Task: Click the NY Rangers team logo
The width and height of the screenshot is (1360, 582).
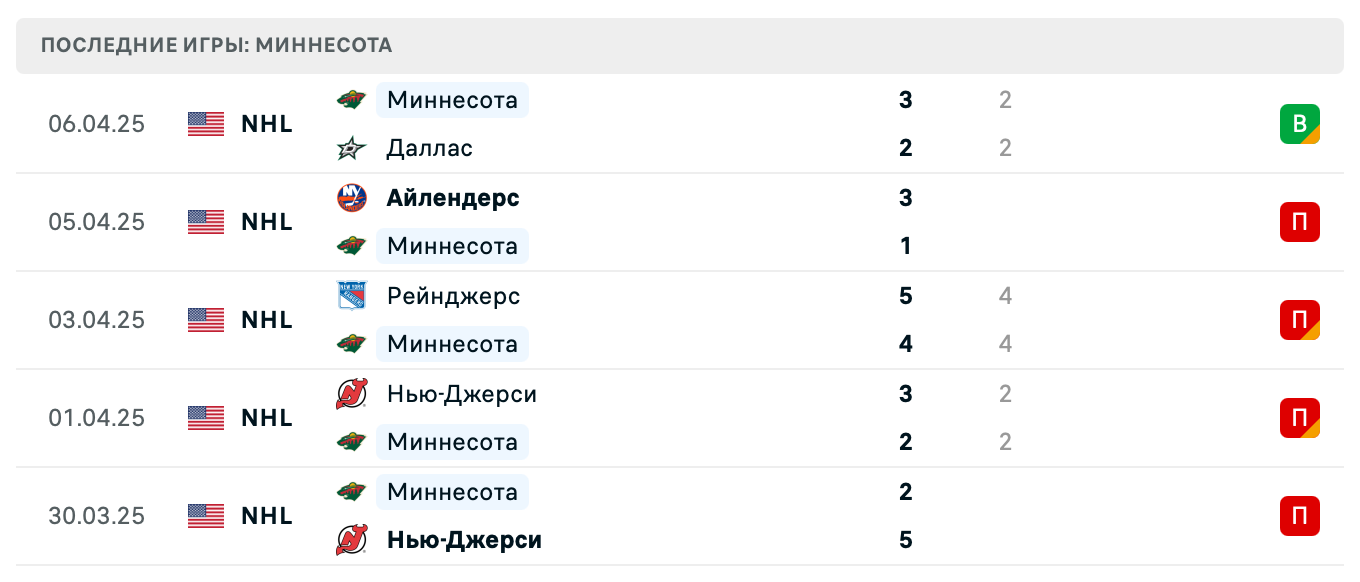Action: (x=352, y=296)
